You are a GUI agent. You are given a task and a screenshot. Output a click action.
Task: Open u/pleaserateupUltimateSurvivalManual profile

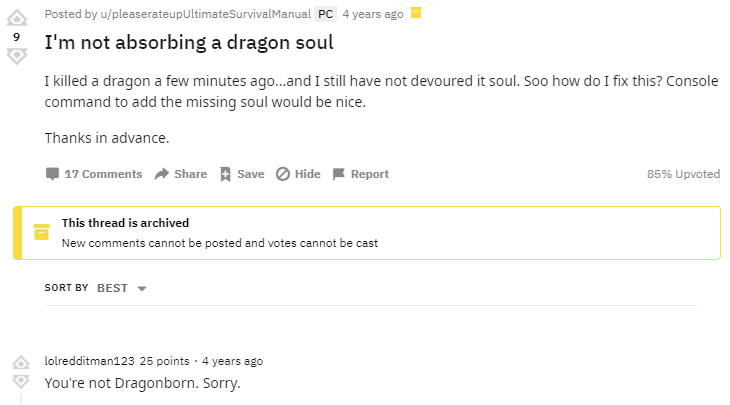point(198,14)
